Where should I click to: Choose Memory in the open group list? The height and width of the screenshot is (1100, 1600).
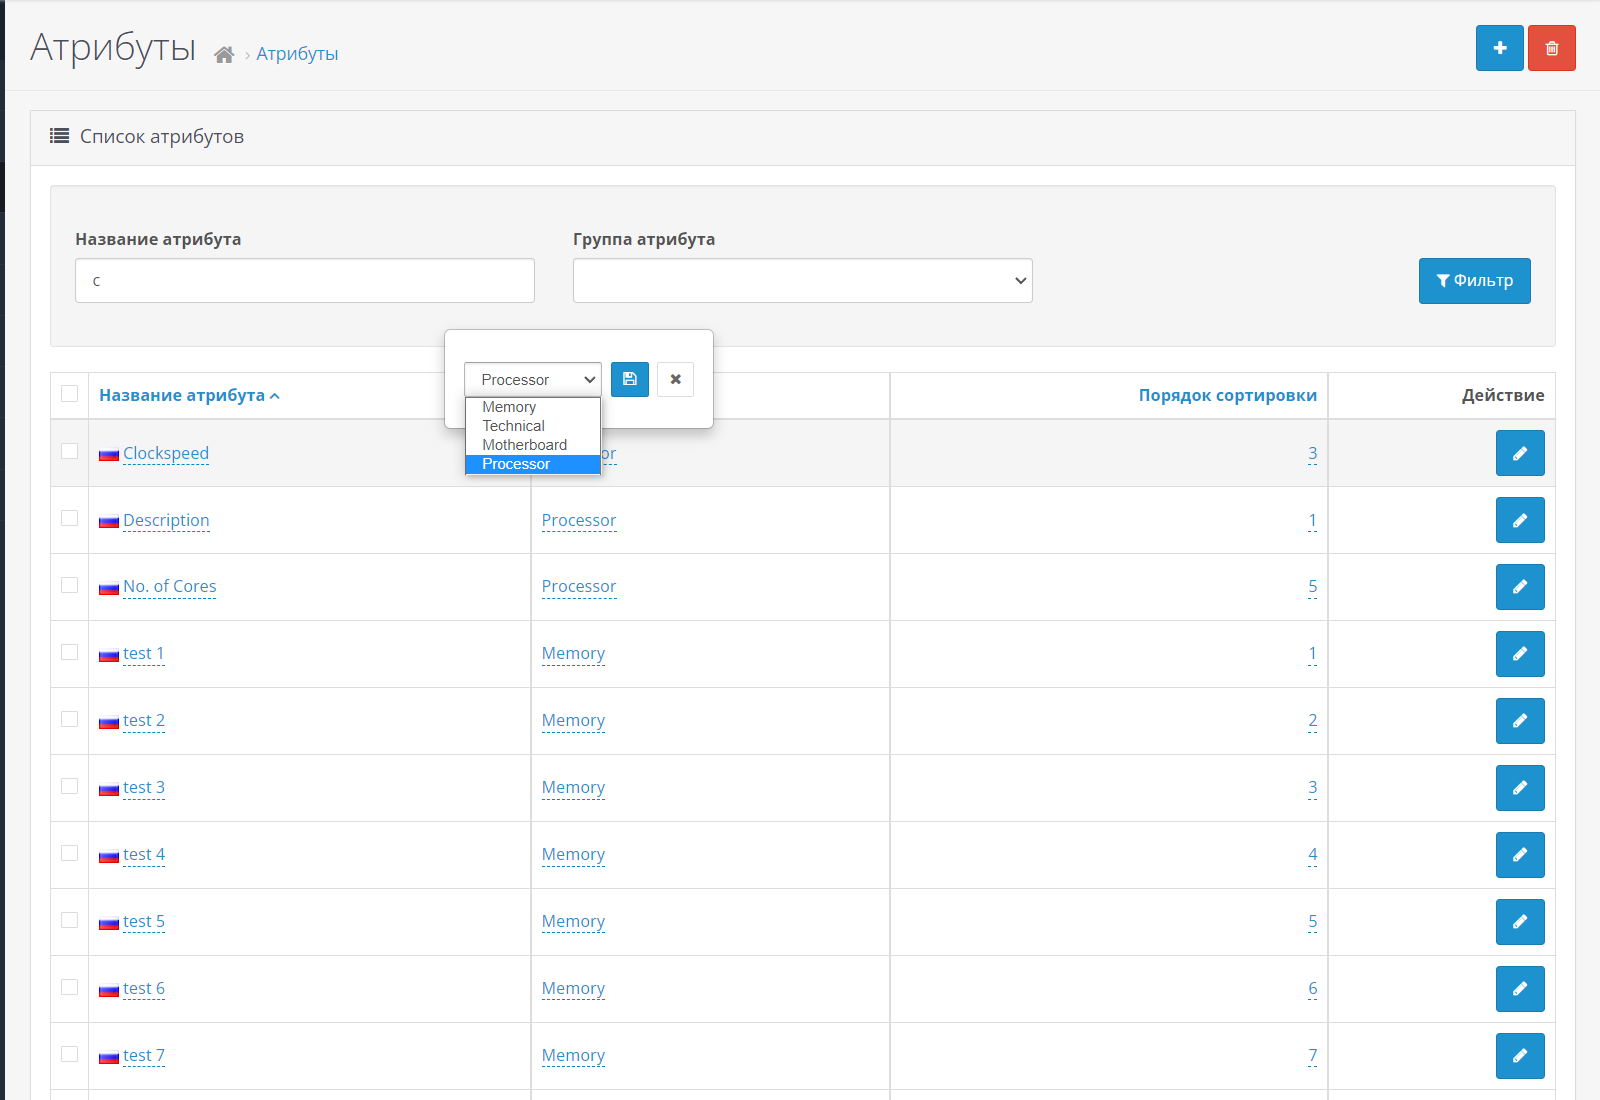click(x=532, y=407)
